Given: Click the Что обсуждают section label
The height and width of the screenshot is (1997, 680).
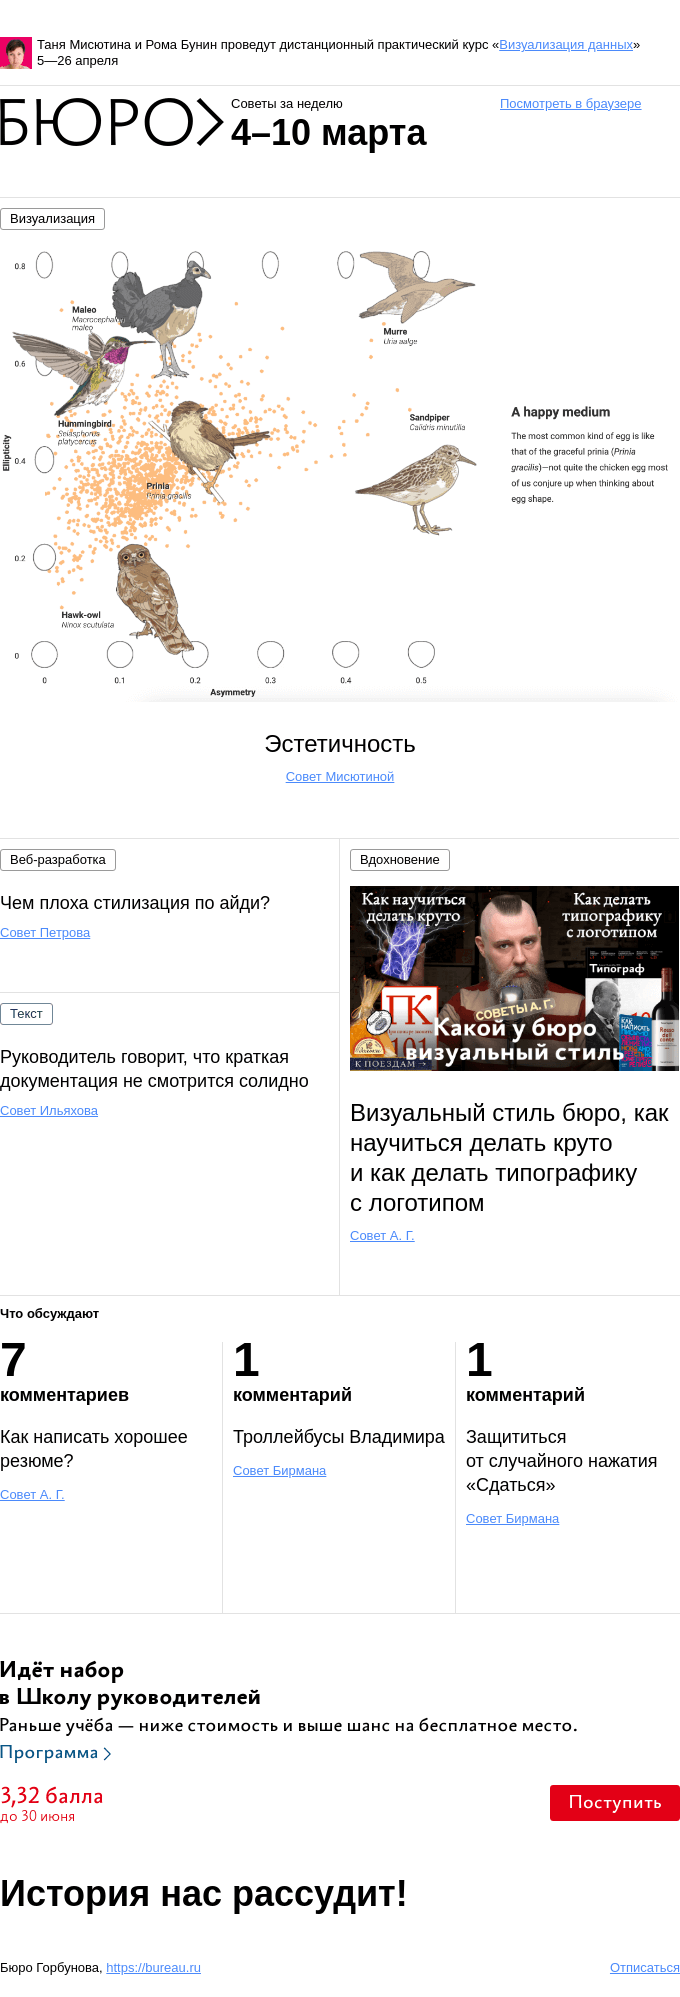Looking at the screenshot, I should pos(49,1314).
